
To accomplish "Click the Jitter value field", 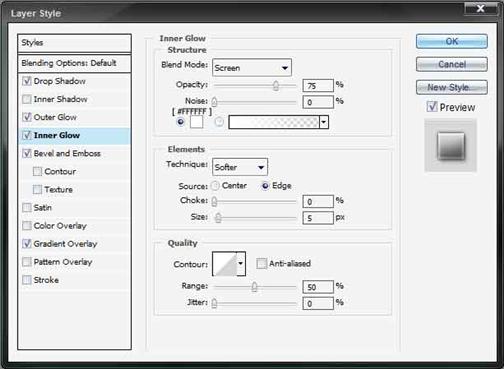I will tap(318, 303).
